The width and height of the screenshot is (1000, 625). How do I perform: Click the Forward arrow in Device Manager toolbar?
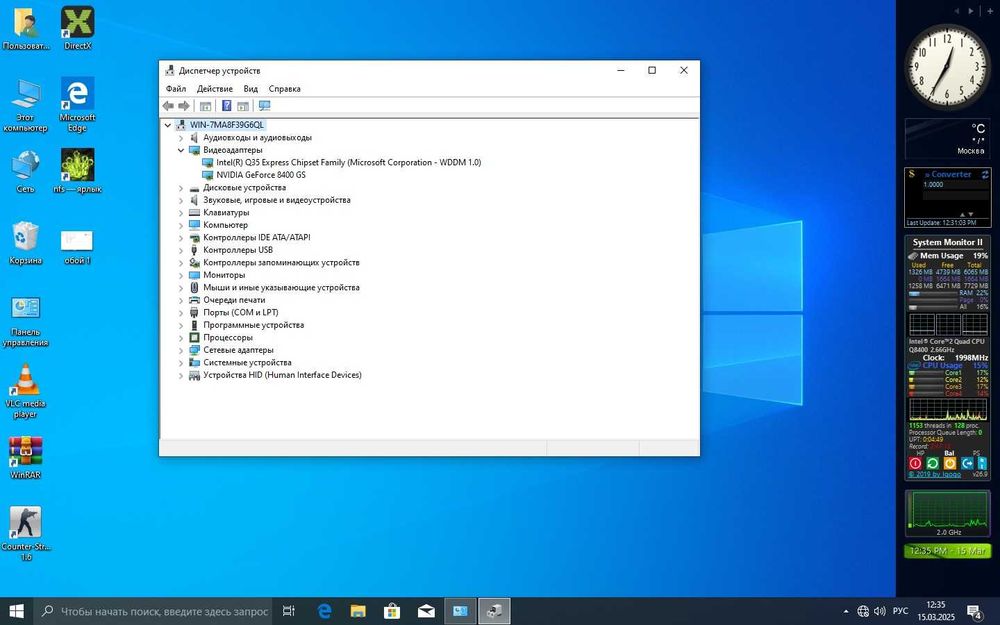tap(184, 106)
